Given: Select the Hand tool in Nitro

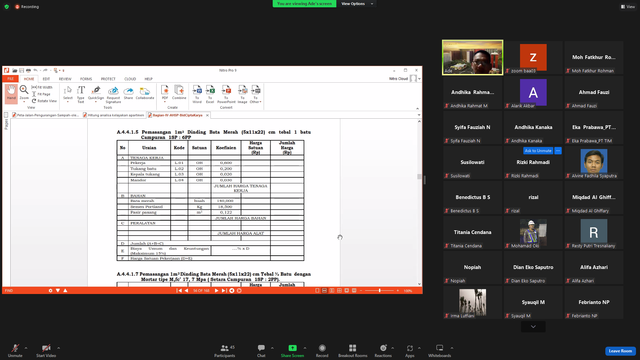Looking at the screenshot, I should coord(11,93).
